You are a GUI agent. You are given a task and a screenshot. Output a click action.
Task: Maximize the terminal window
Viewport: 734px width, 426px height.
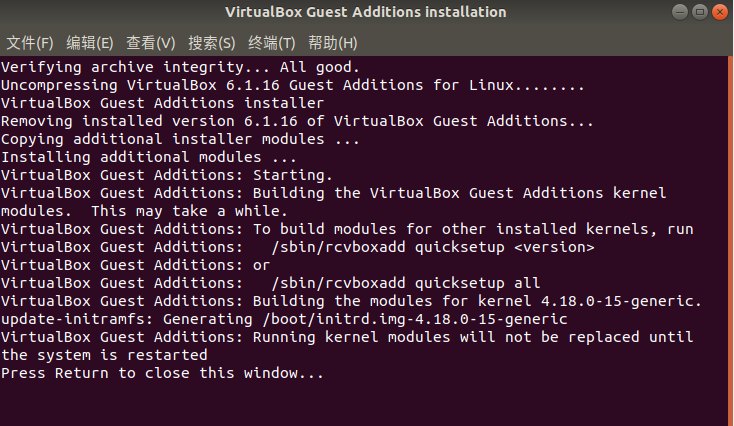click(700, 12)
